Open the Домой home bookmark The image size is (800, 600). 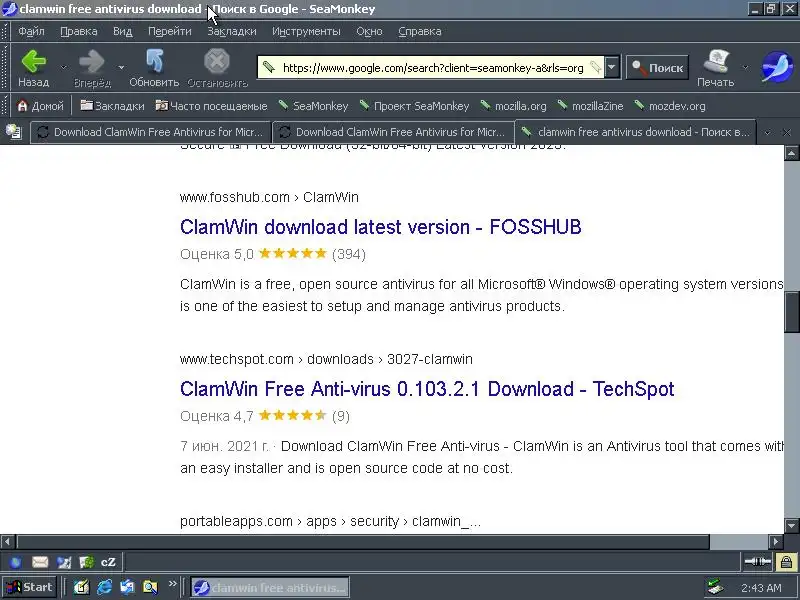(x=40, y=106)
